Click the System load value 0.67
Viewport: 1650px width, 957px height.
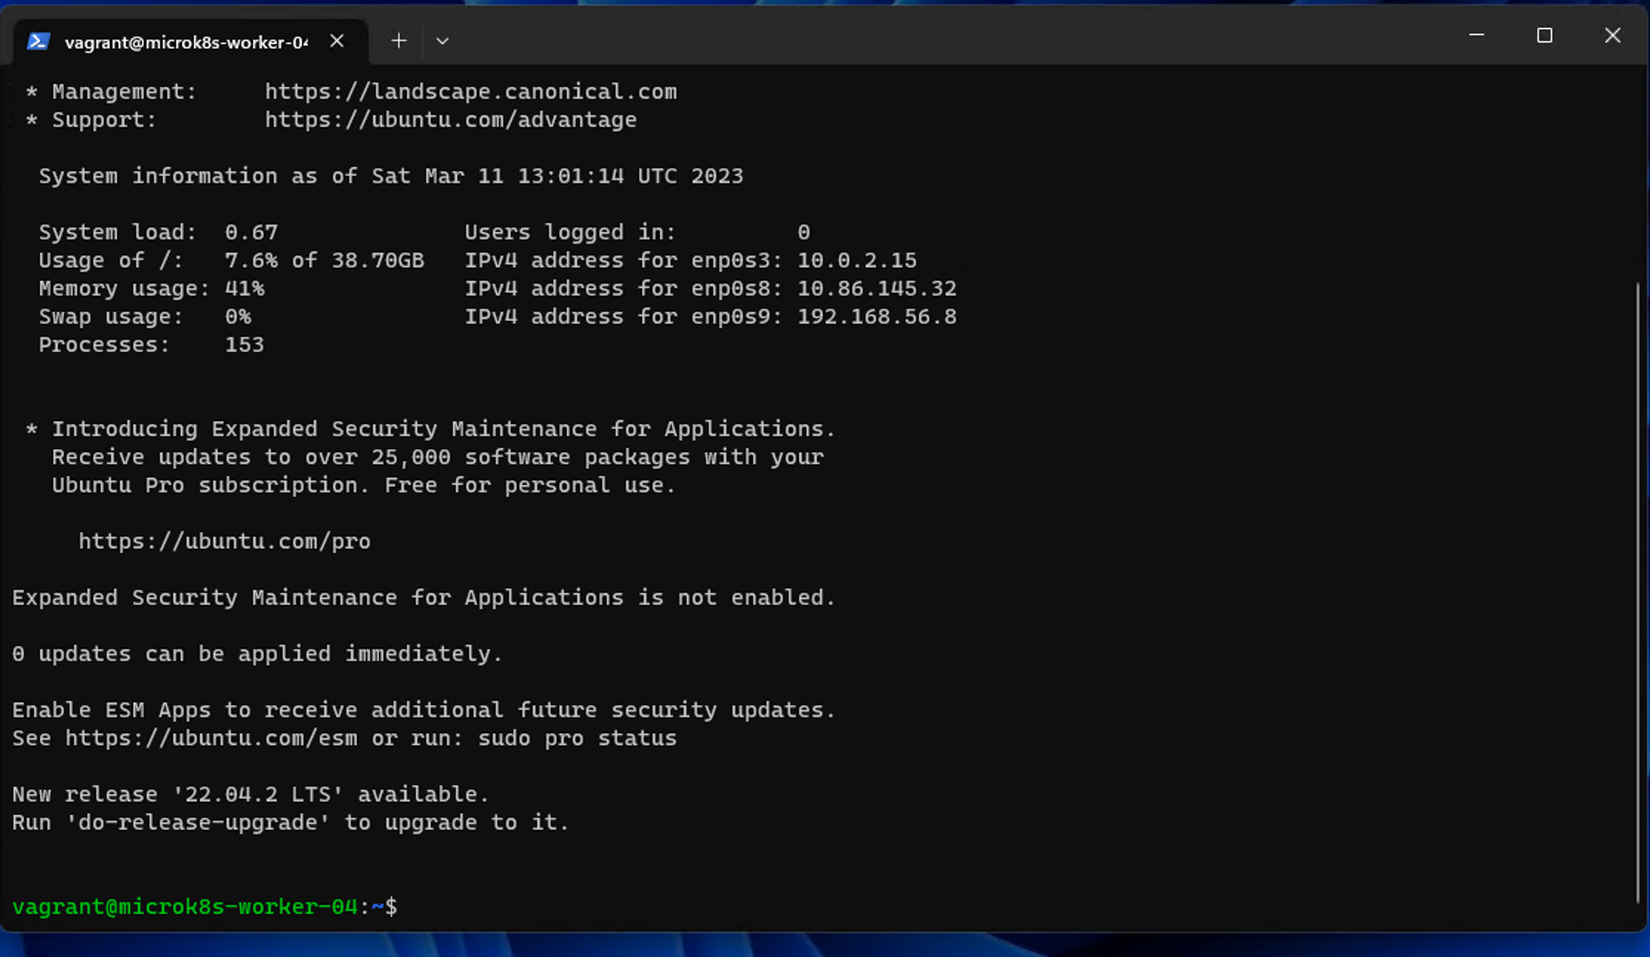251,231
